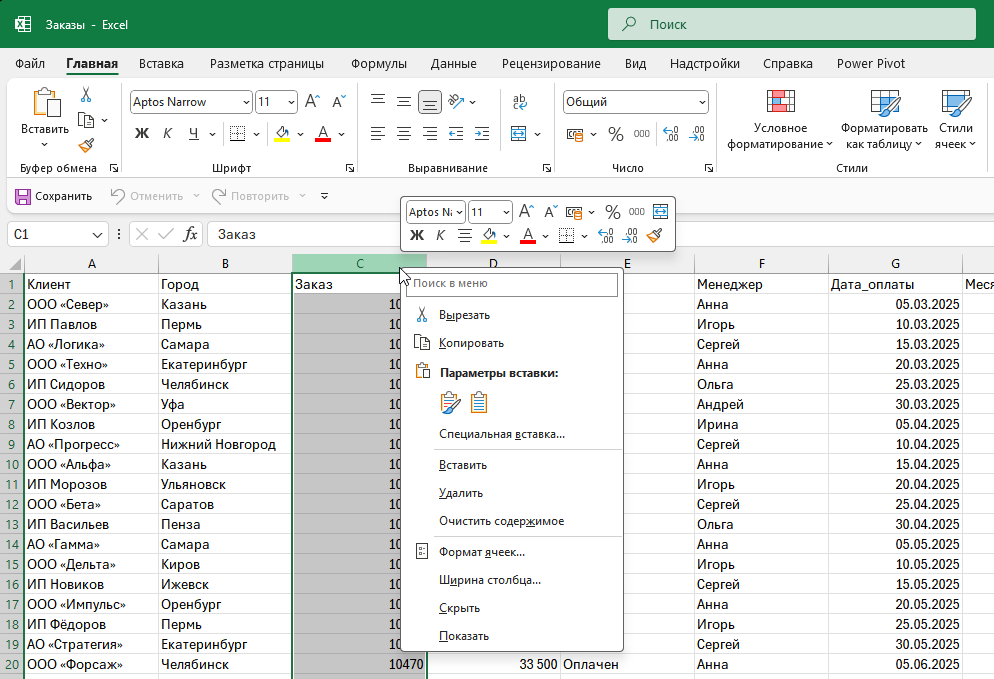Image resolution: width=994 pixels, height=679 pixels.
Task: Click the Format Painter brush in ribbon clipboard
Action: pos(86,145)
